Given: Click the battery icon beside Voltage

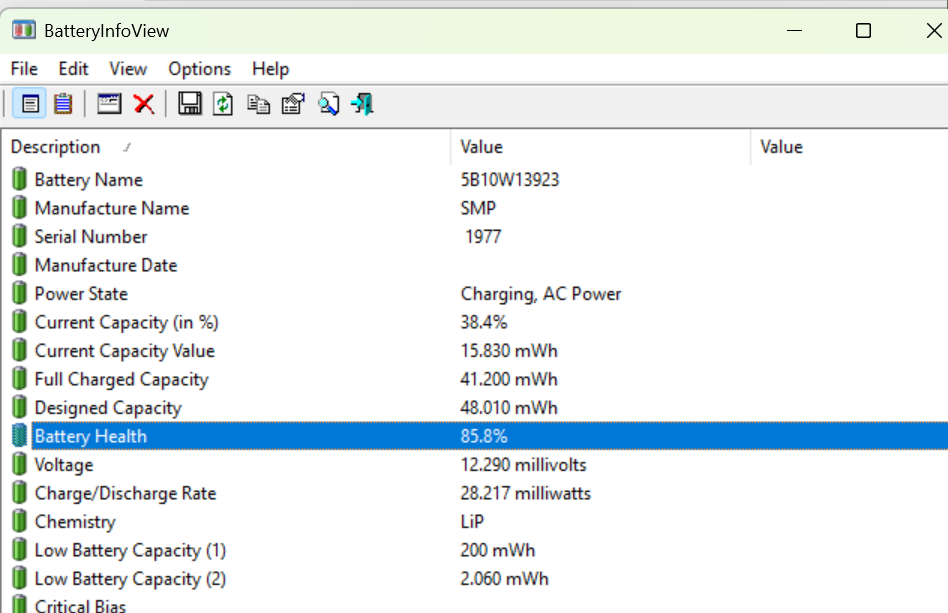Looking at the screenshot, I should (19, 464).
